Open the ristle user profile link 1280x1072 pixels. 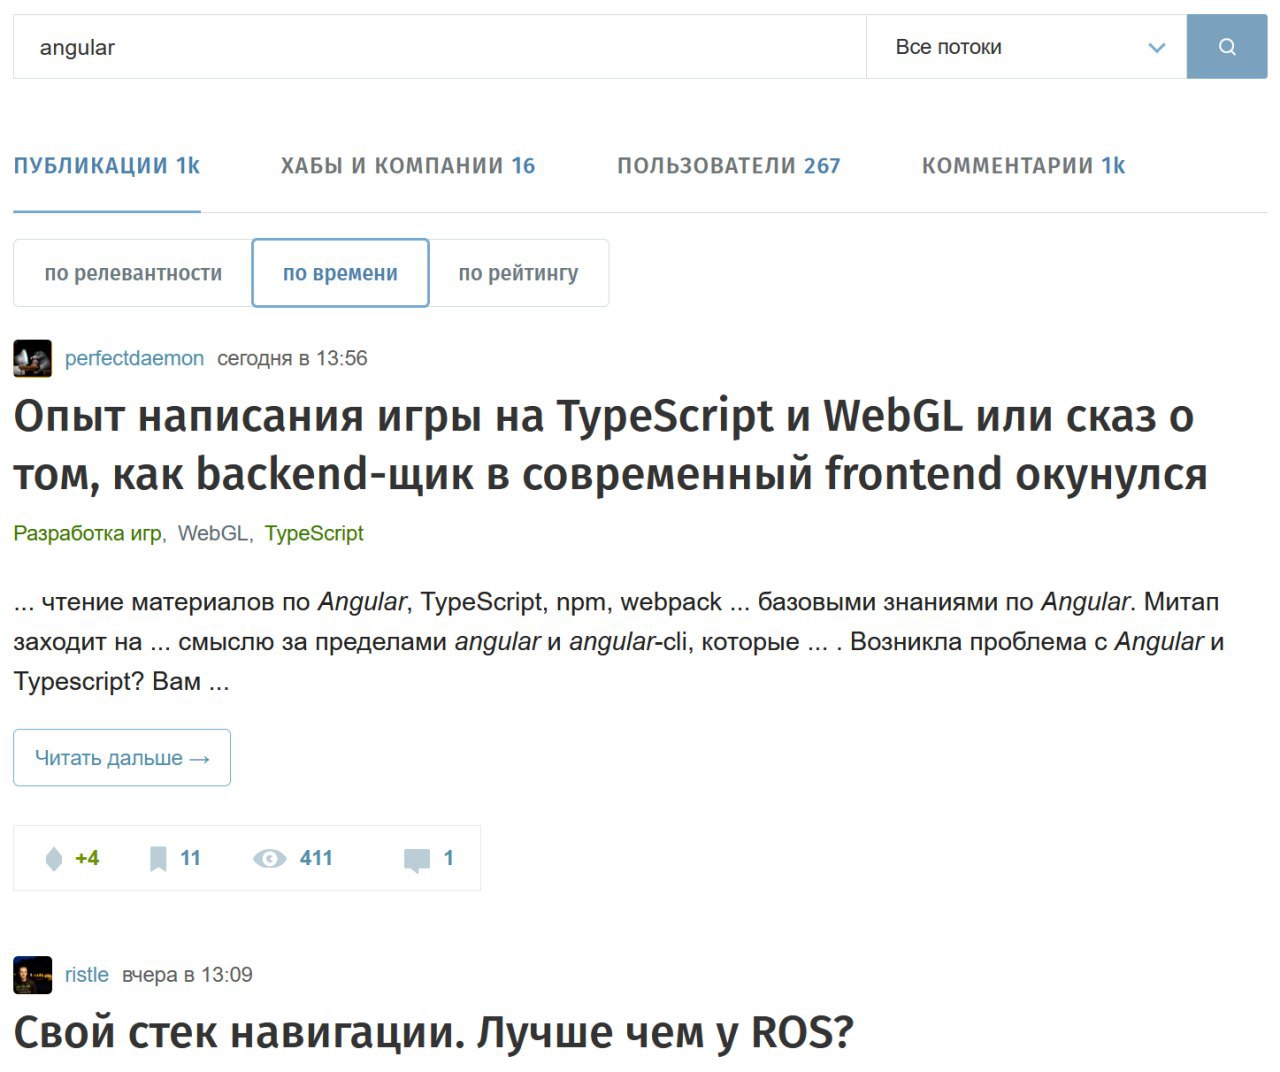(87, 975)
